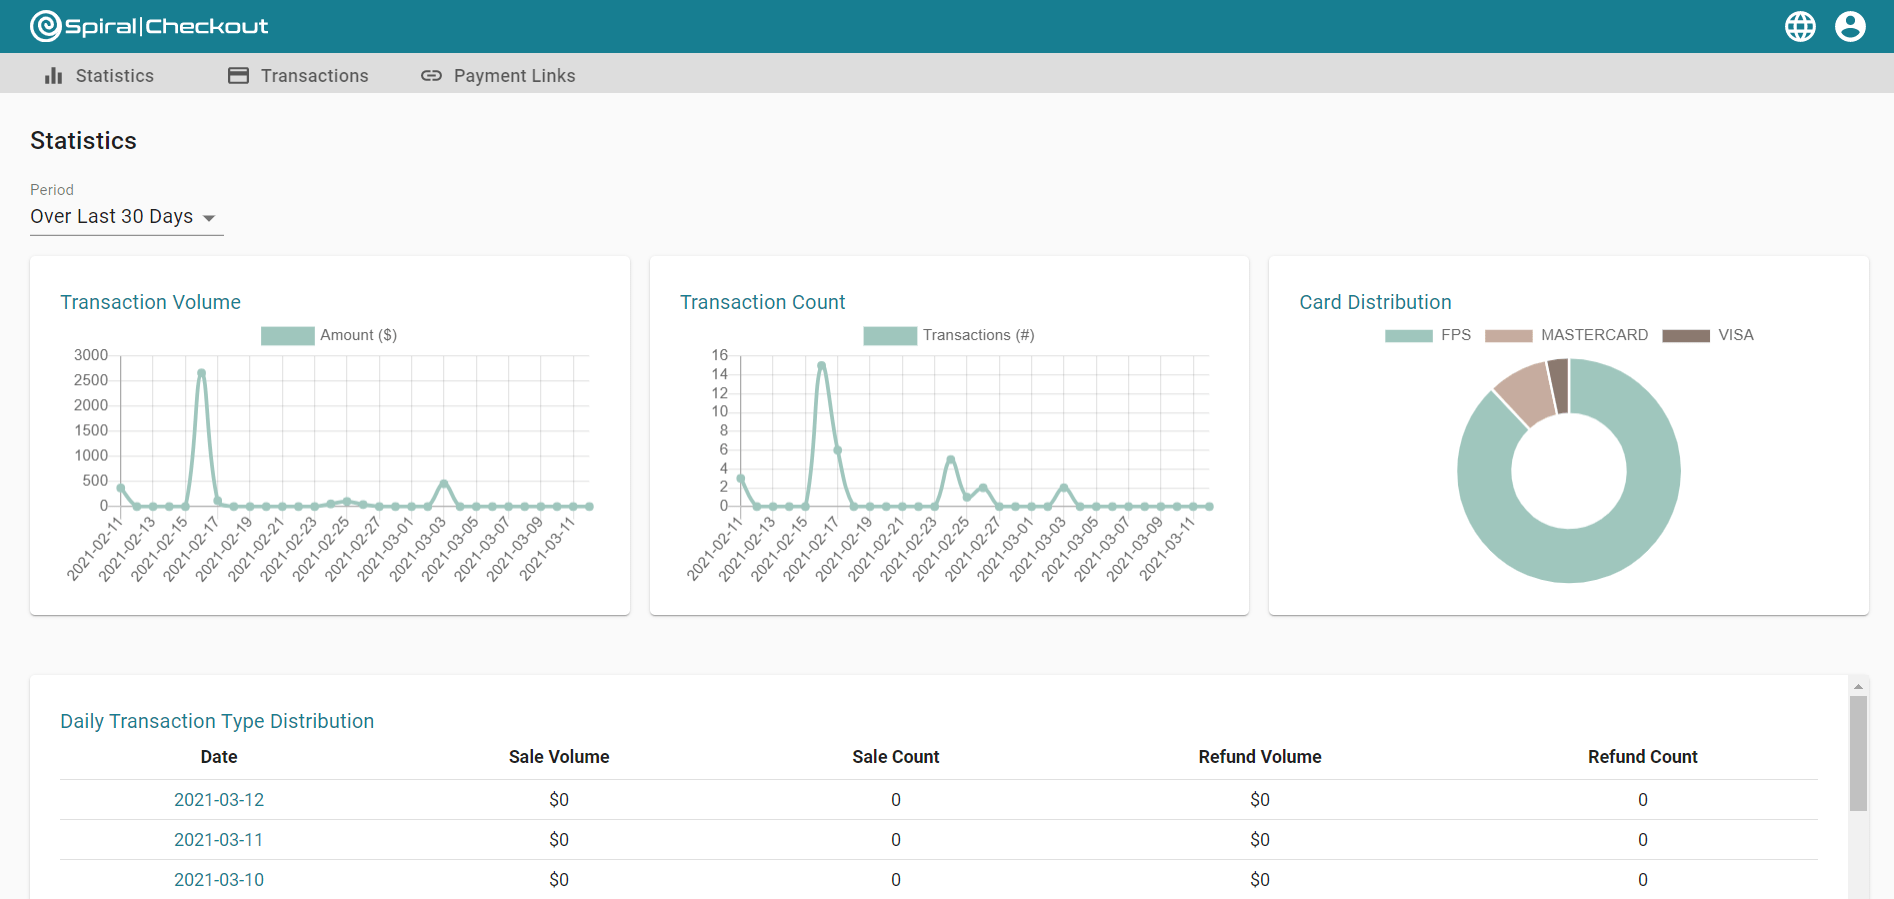Click the Mastercard segment of donut chart
The image size is (1894, 899).
1527,392
